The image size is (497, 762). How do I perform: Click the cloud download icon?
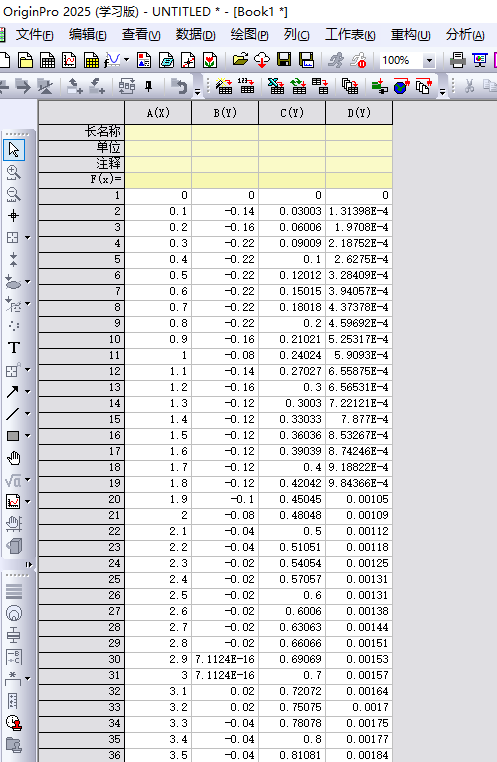pos(262,60)
